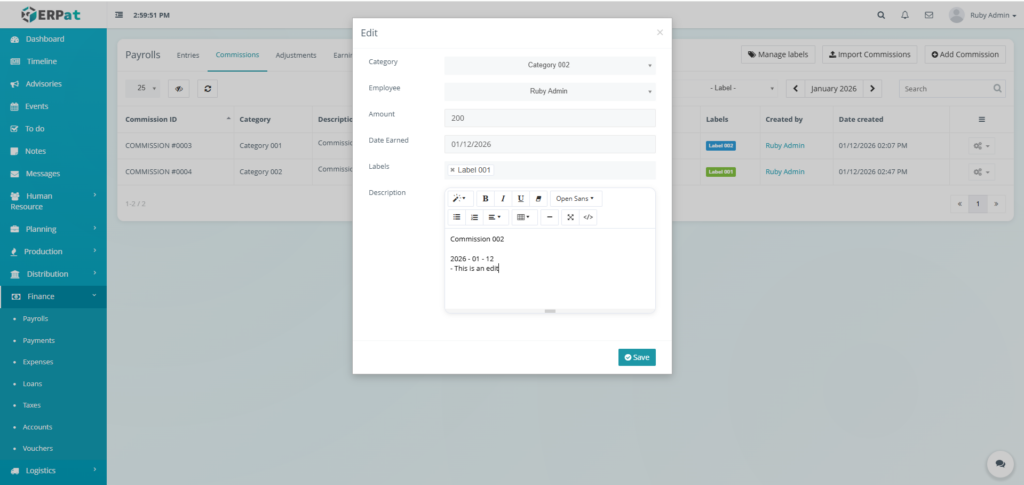Viewport: 1024px width, 485px height.
Task: Click inside the description text area
Action: pyautogui.click(x=550, y=268)
